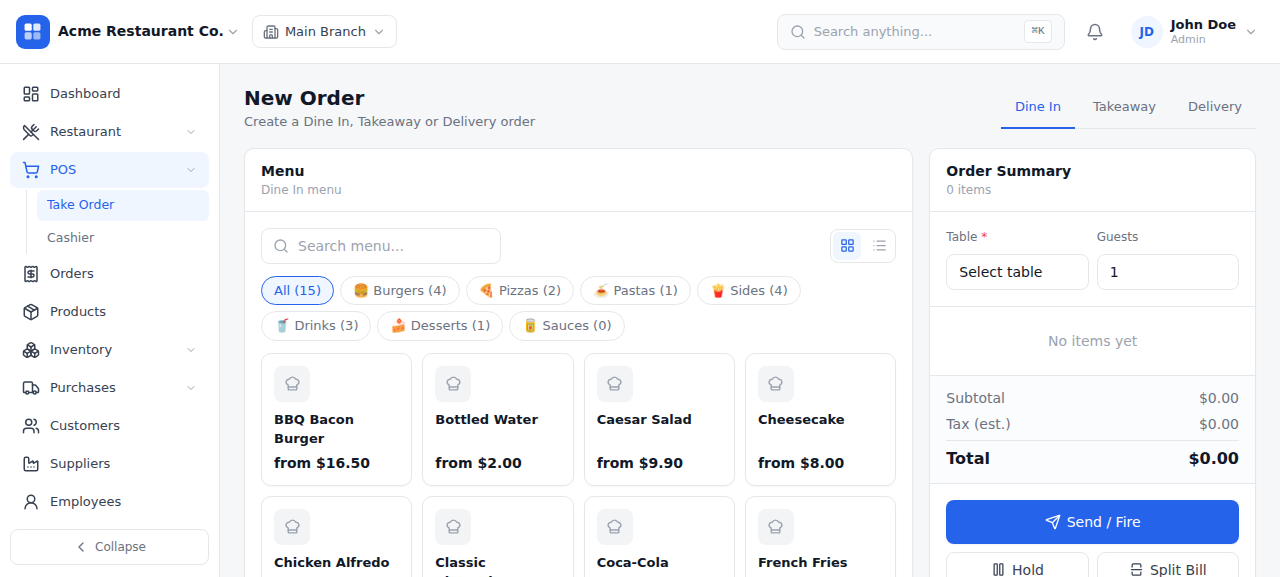The width and height of the screenshot is (1280, 577).
Task: Filter menu by Desserts (1)
Action: 440,326
